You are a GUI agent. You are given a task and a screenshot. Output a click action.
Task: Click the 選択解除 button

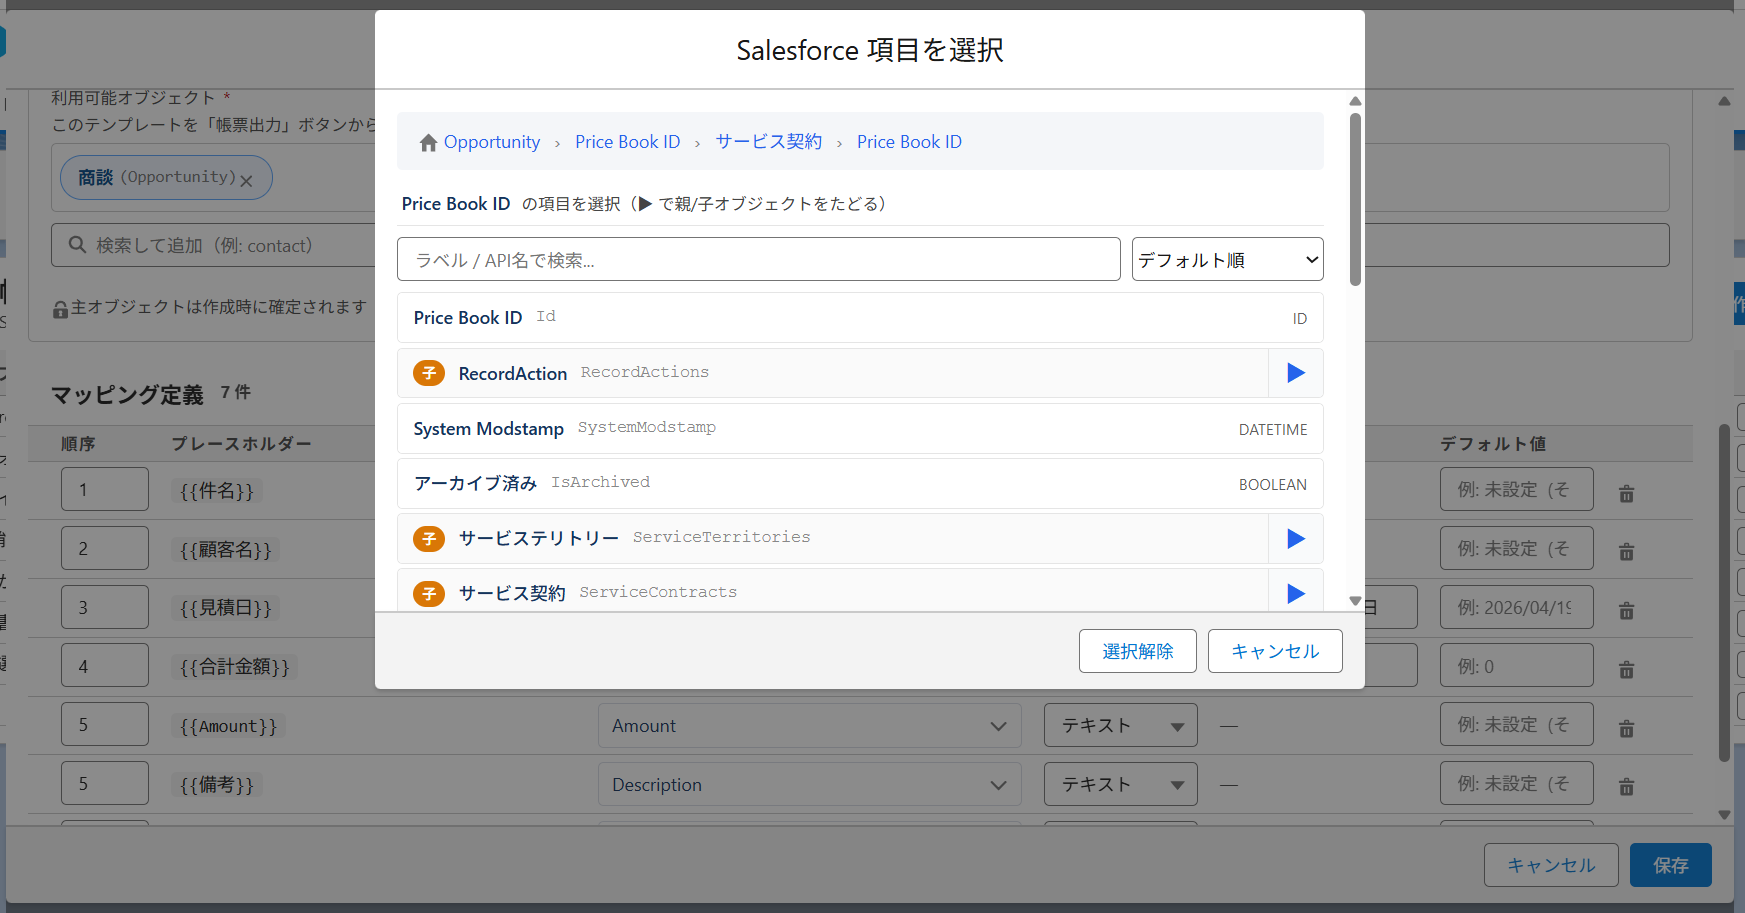[1138, 651]
